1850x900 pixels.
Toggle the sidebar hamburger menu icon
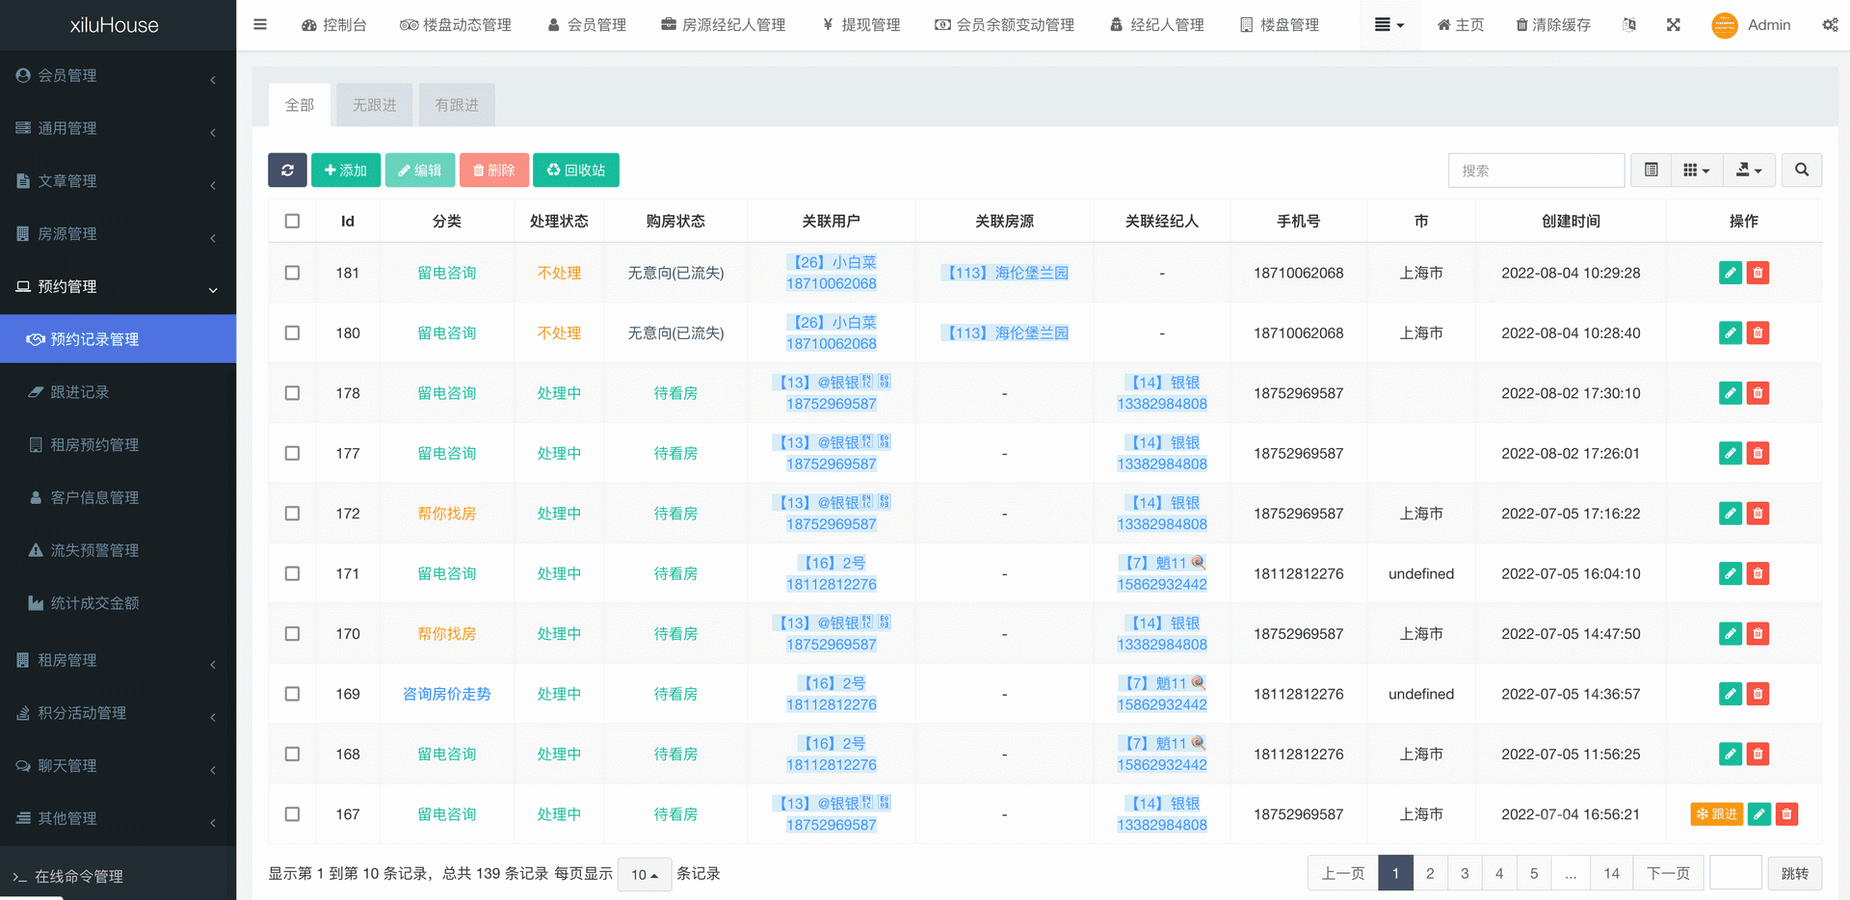click(x=260, y=25)
